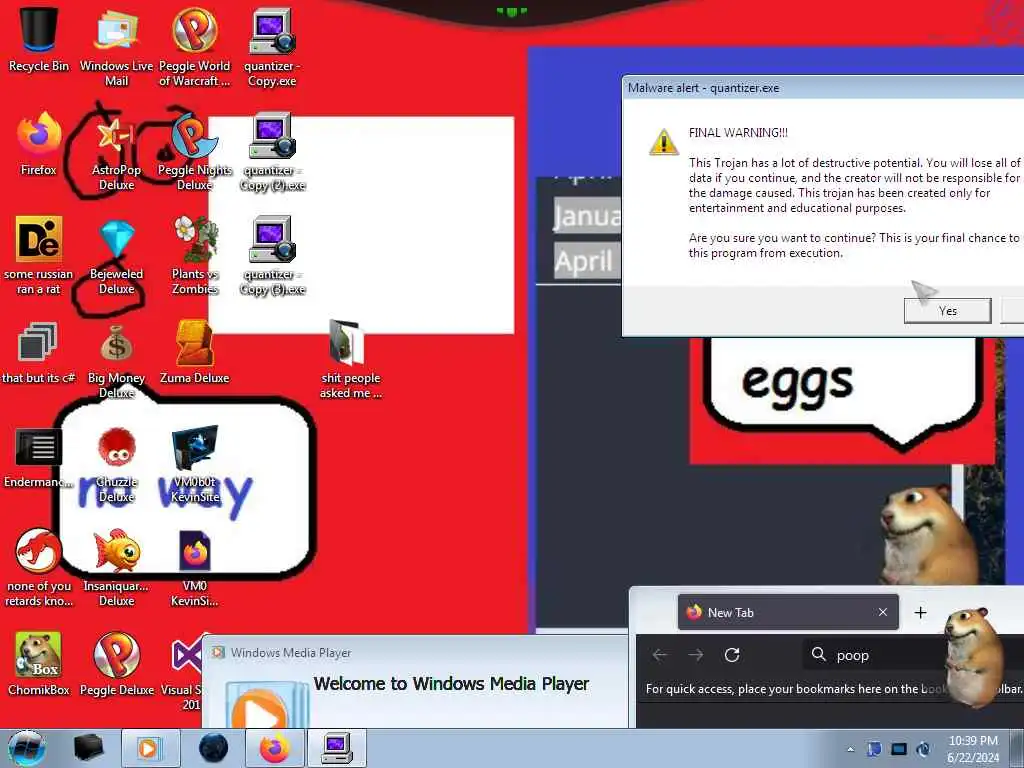1024x768 pixels.
Task: Open the Visual Studio desktop shortcut
Action: pyautogui.click(x=184, y=669)
